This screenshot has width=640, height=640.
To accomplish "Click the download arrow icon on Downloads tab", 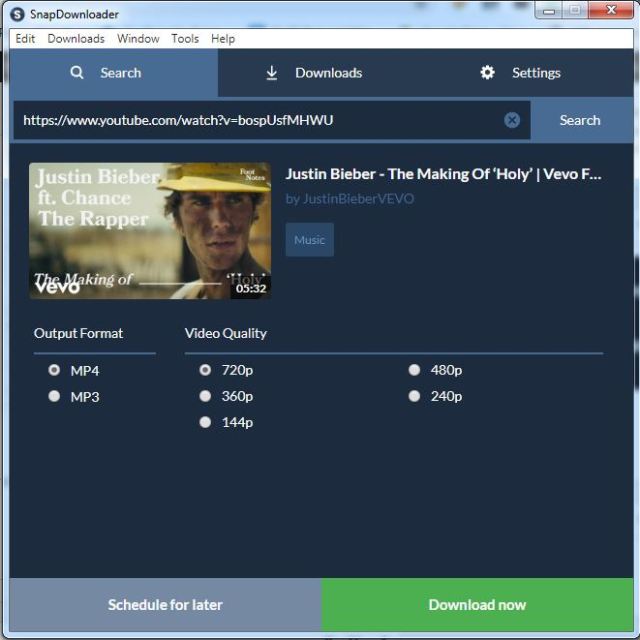I will pyautogui.click(x=271, y=73).
